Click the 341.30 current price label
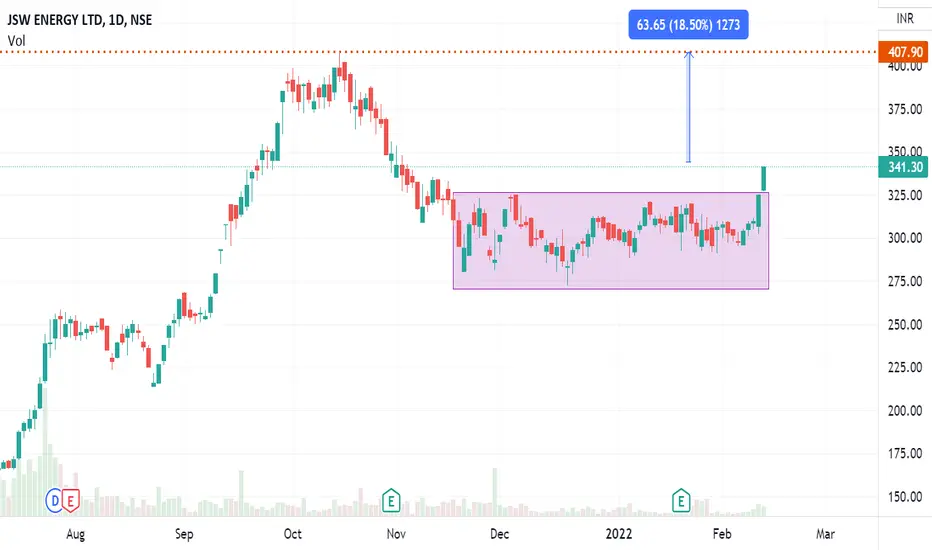The image size is (932, 550). (903, 167)
